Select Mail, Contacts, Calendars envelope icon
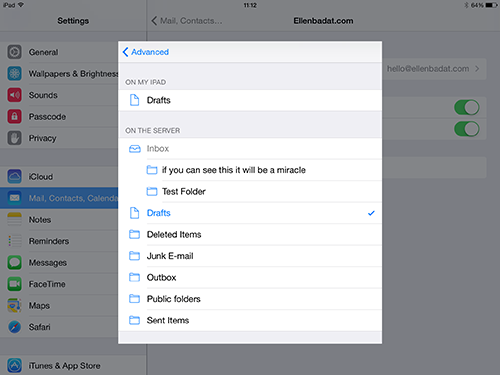The width and height of the screenshot is (500, 375). (14, 198)
